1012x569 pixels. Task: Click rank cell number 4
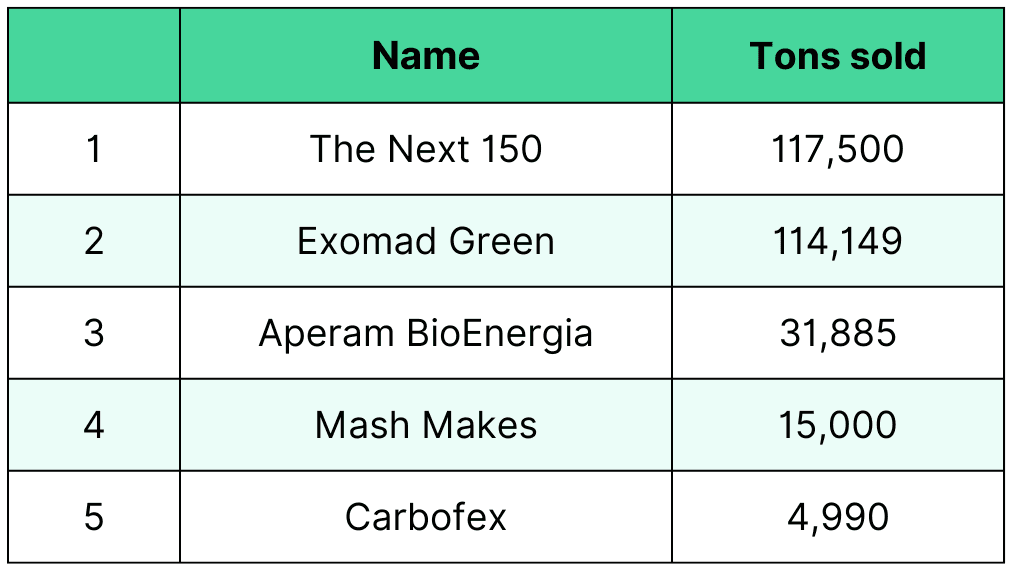(94, 425)
